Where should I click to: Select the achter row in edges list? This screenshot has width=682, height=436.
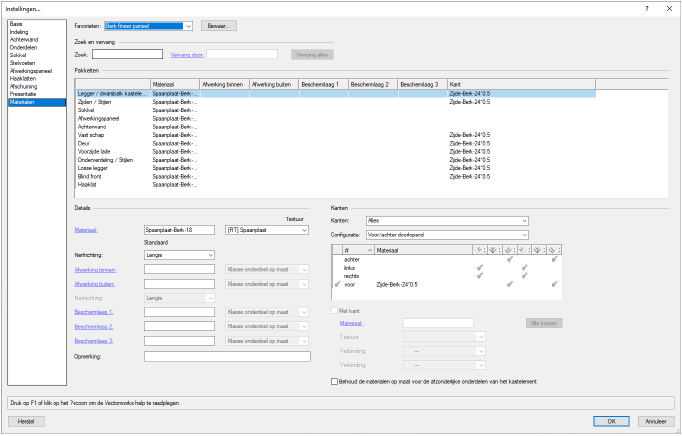[447, 260]
